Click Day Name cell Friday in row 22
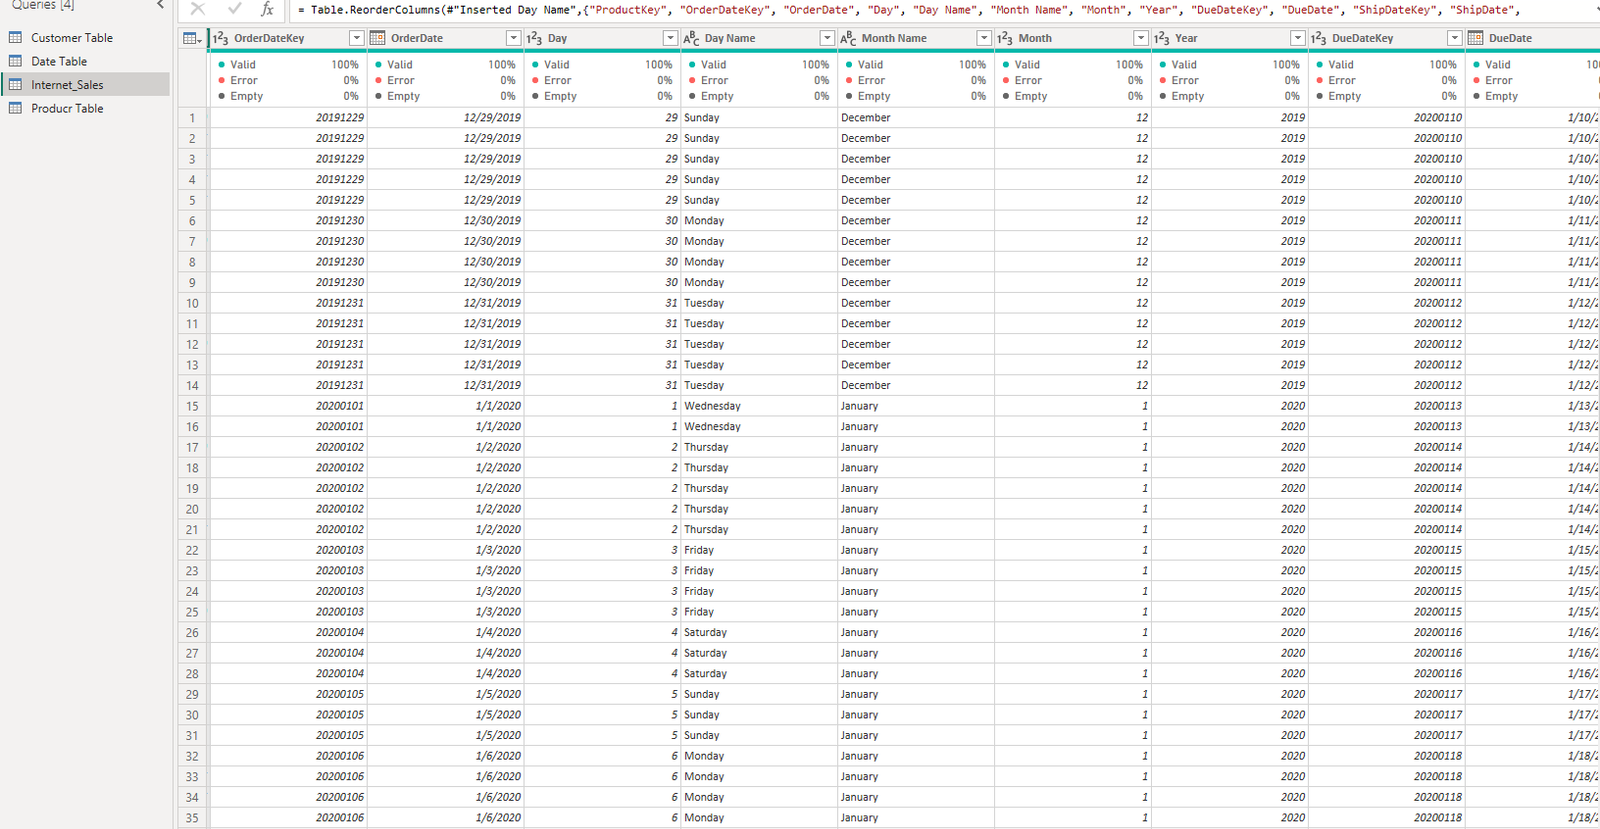1600x829 pixels. 759,551
